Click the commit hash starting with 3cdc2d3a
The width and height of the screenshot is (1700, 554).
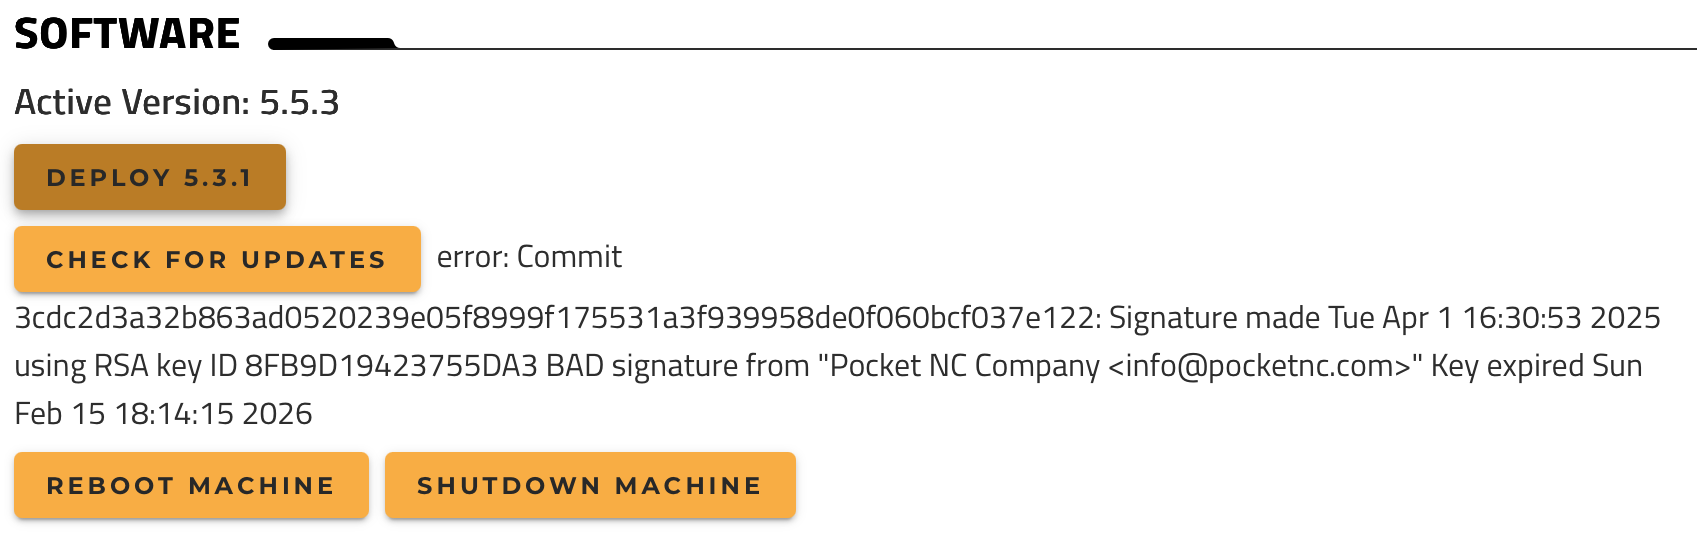coord(556,318)
